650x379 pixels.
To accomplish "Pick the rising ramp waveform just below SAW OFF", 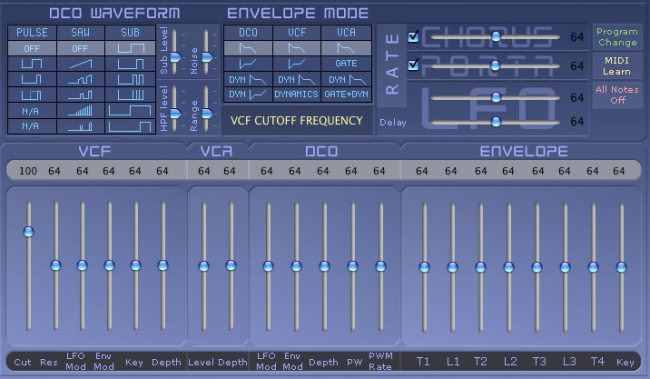I will coord(80,63).
